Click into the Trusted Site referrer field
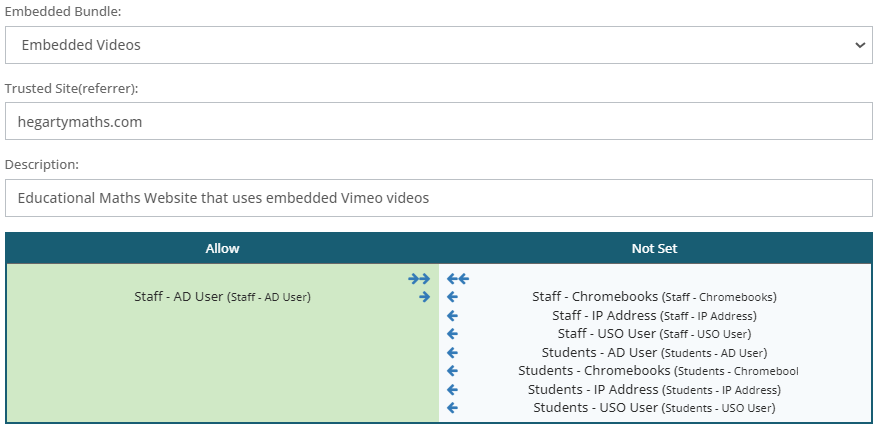The height and width of the screenshot is (431, 879). coord(438,122)
